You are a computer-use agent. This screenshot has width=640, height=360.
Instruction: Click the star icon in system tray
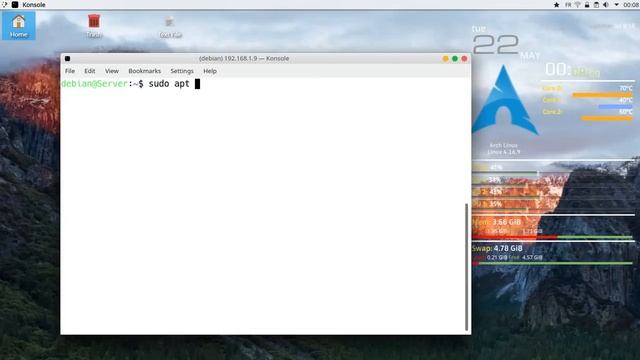coord(556,5)
